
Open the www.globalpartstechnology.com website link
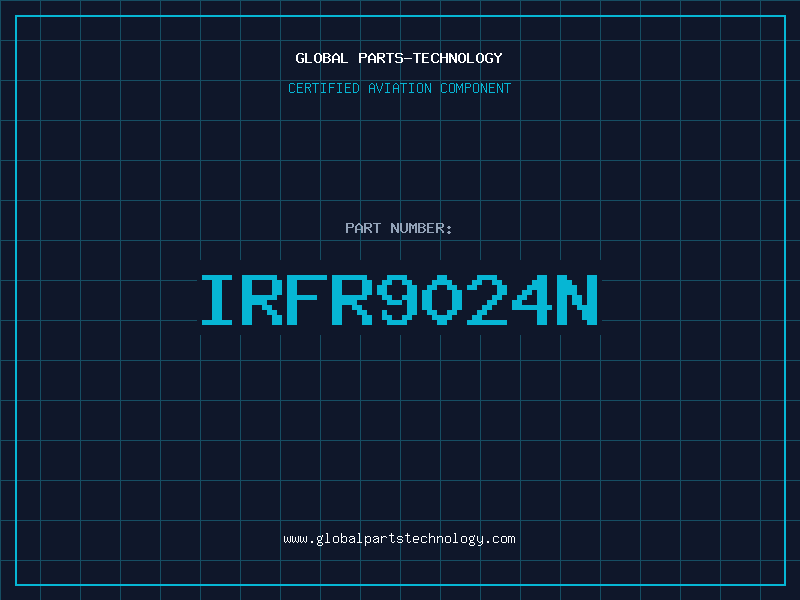point(400,539)
